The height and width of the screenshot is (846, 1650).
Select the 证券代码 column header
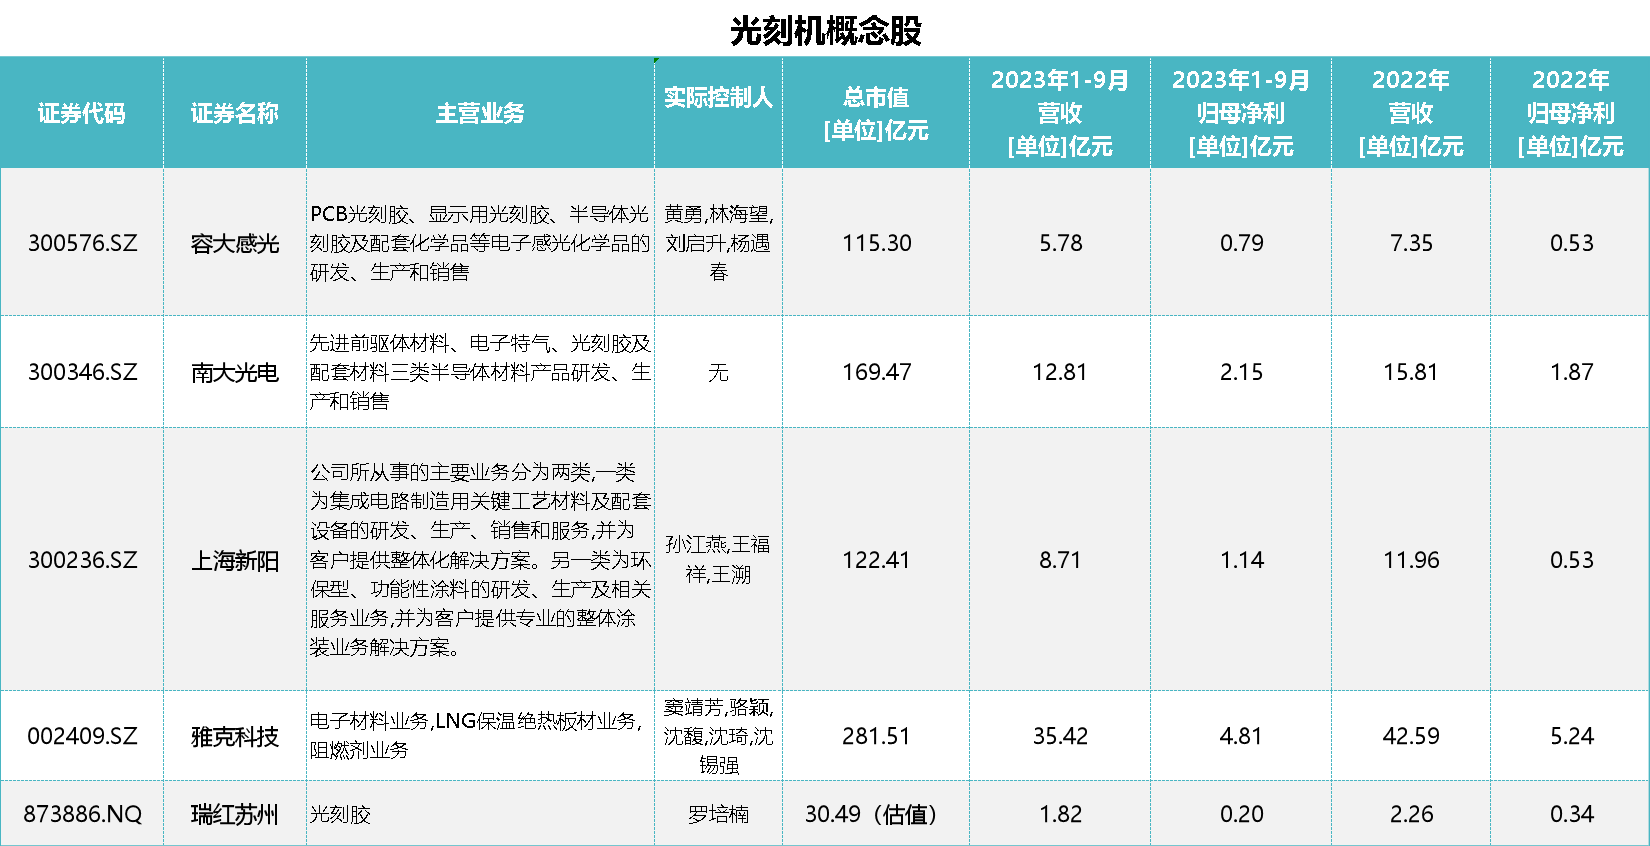[x=82, y=113]
